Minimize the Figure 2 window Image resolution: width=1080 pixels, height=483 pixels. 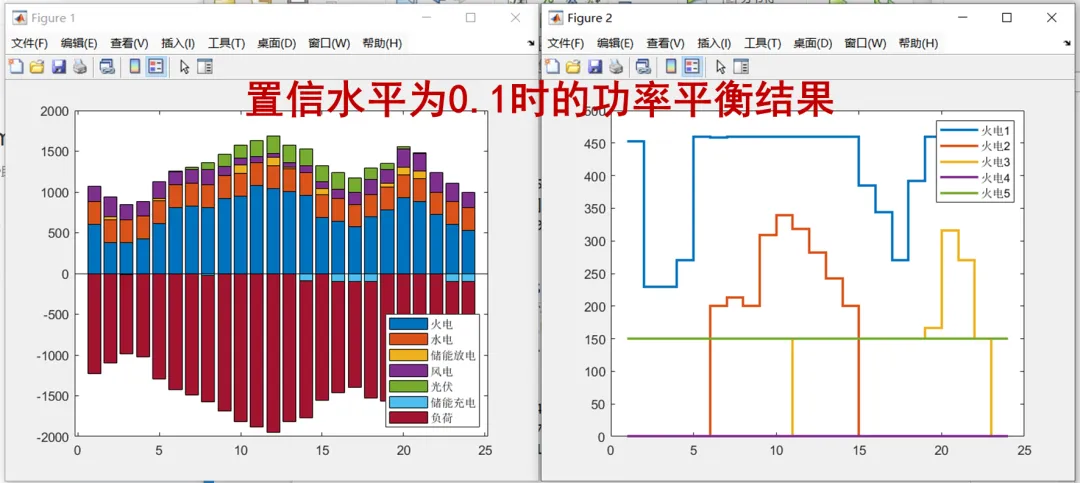point(964,18)
